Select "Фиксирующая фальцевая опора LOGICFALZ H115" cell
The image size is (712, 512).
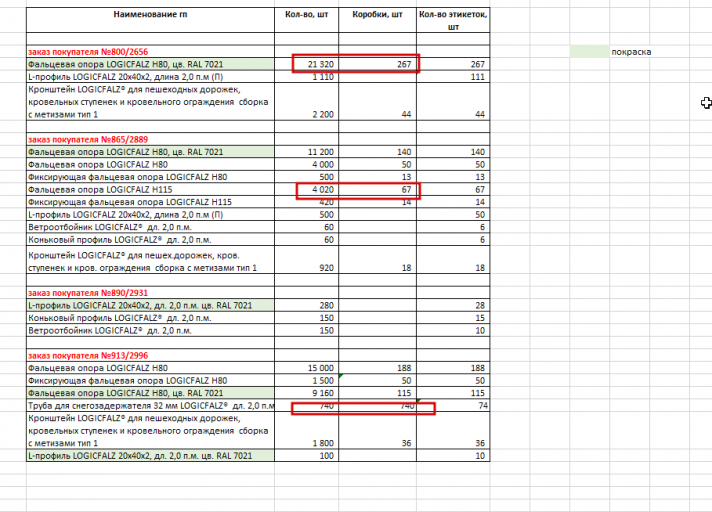pos(150,202)
